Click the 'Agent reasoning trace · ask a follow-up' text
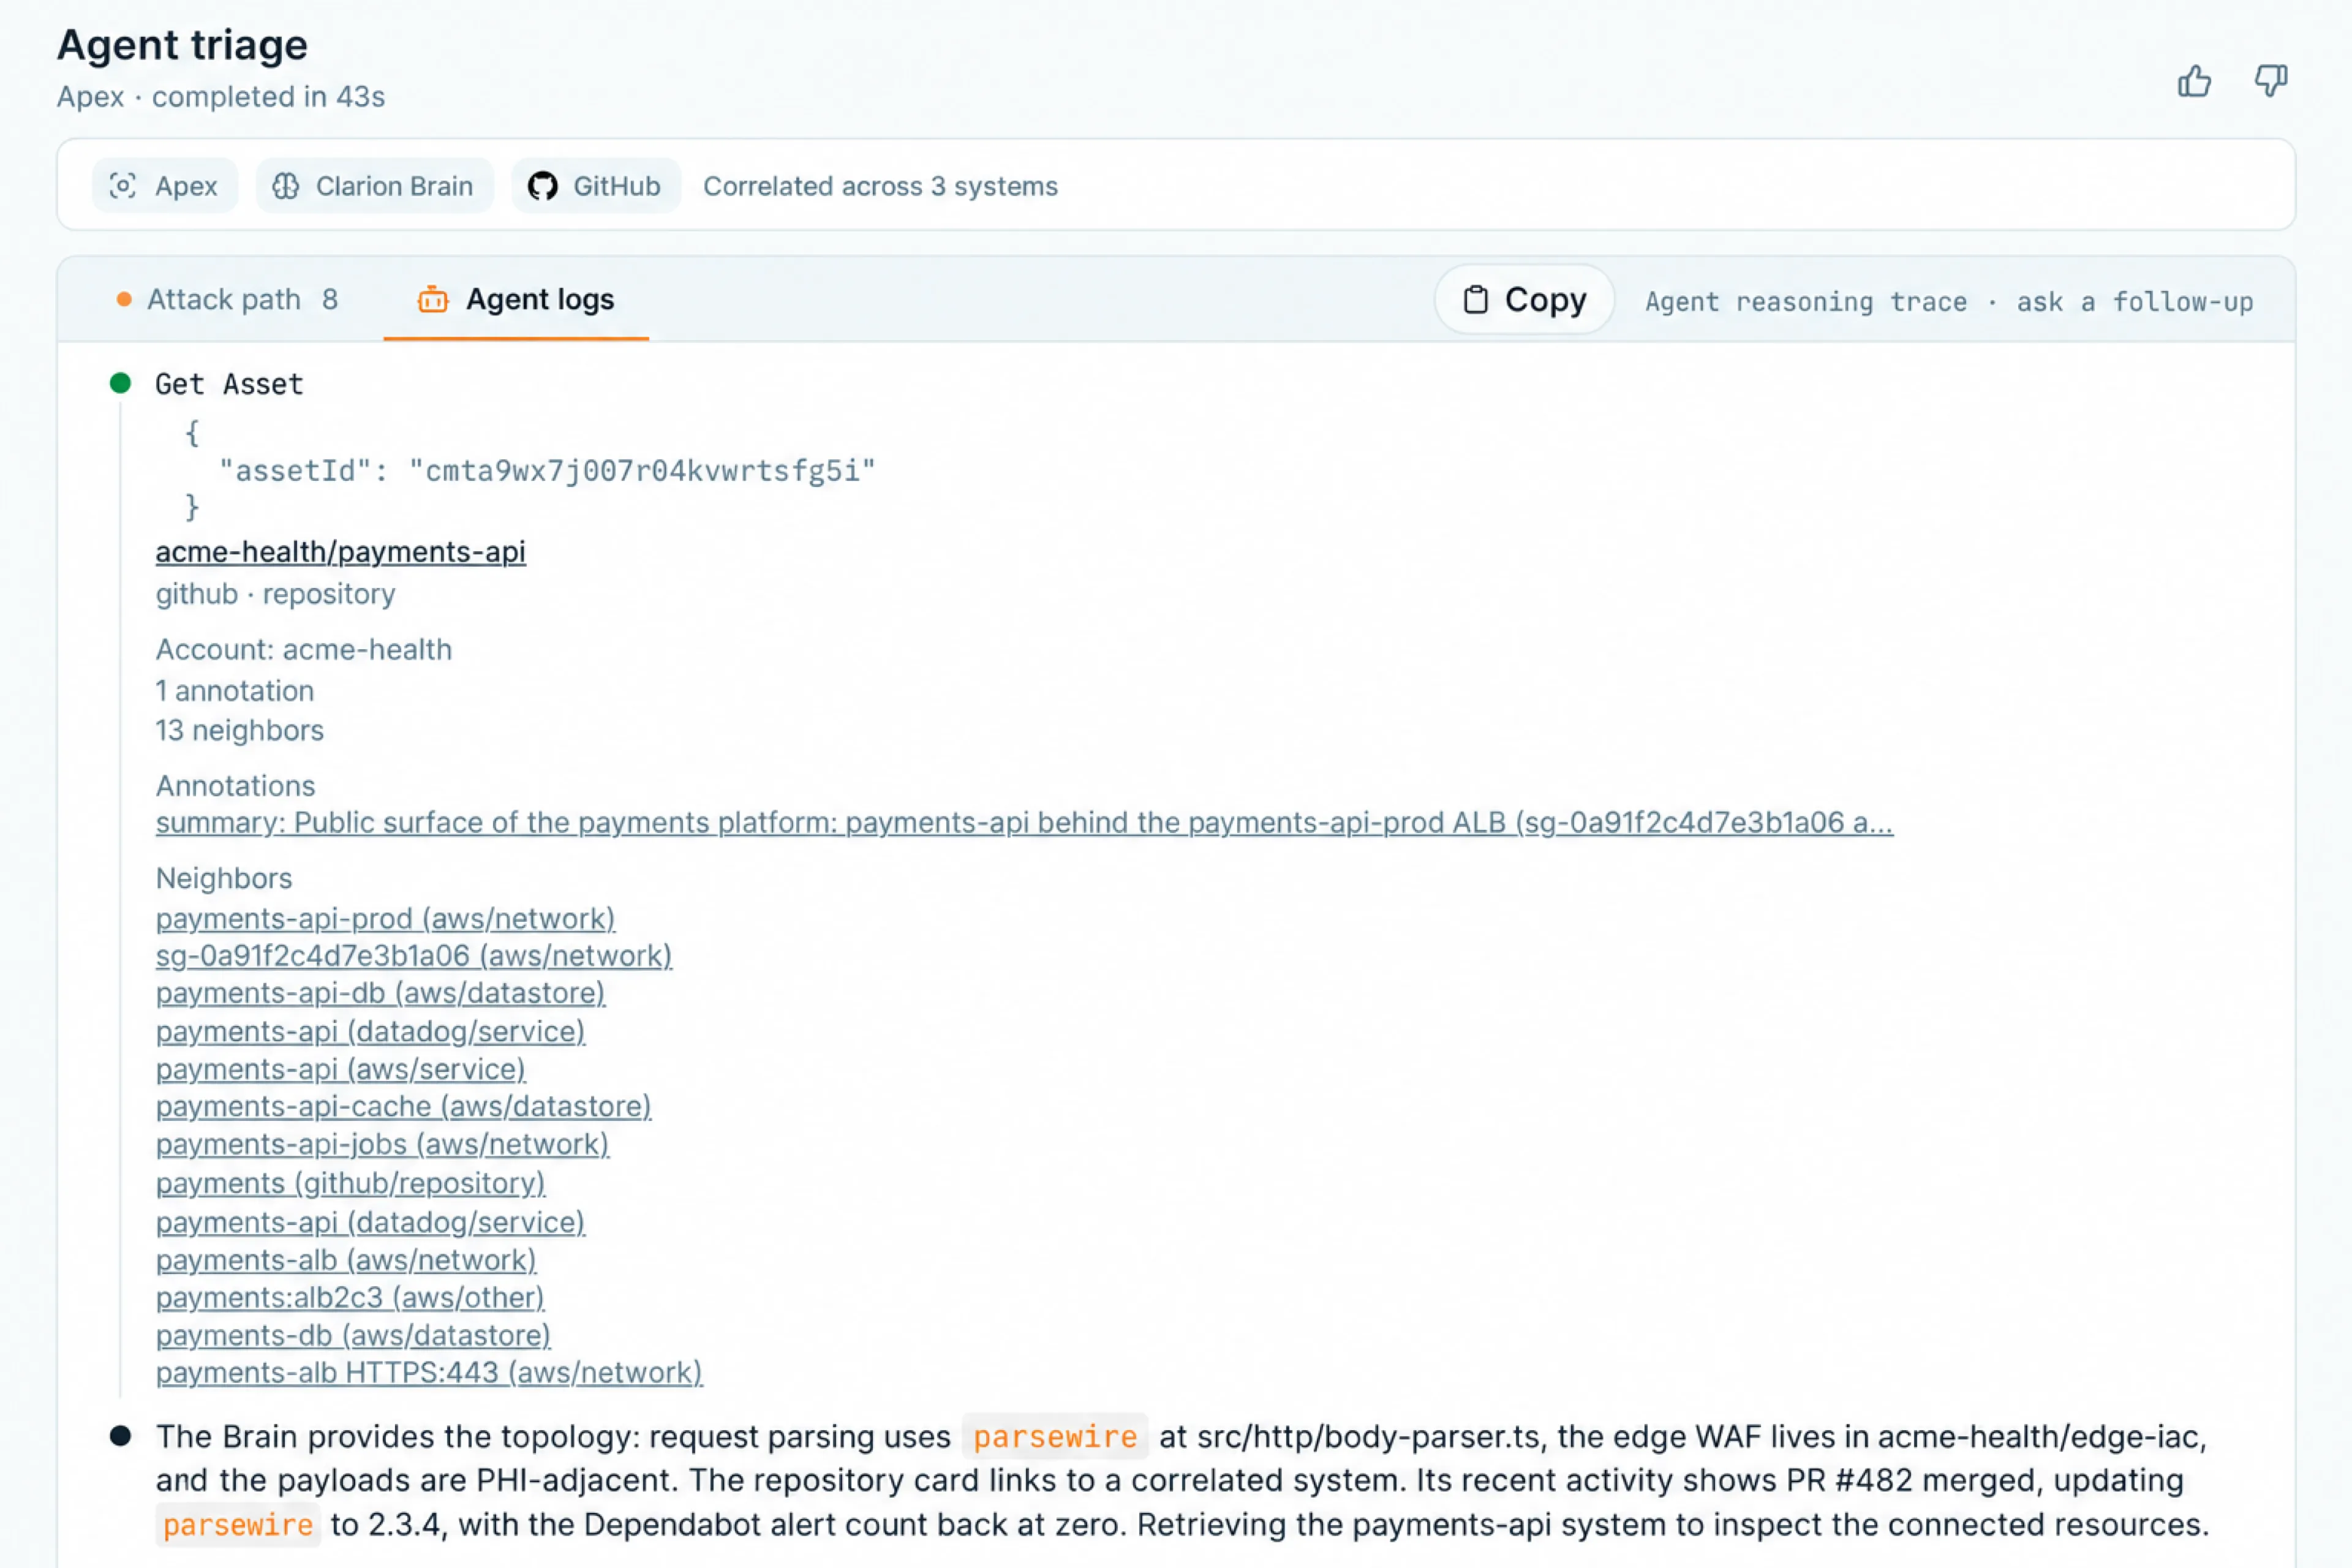The image size is (2352, 1568). [x=1949, y=302]
